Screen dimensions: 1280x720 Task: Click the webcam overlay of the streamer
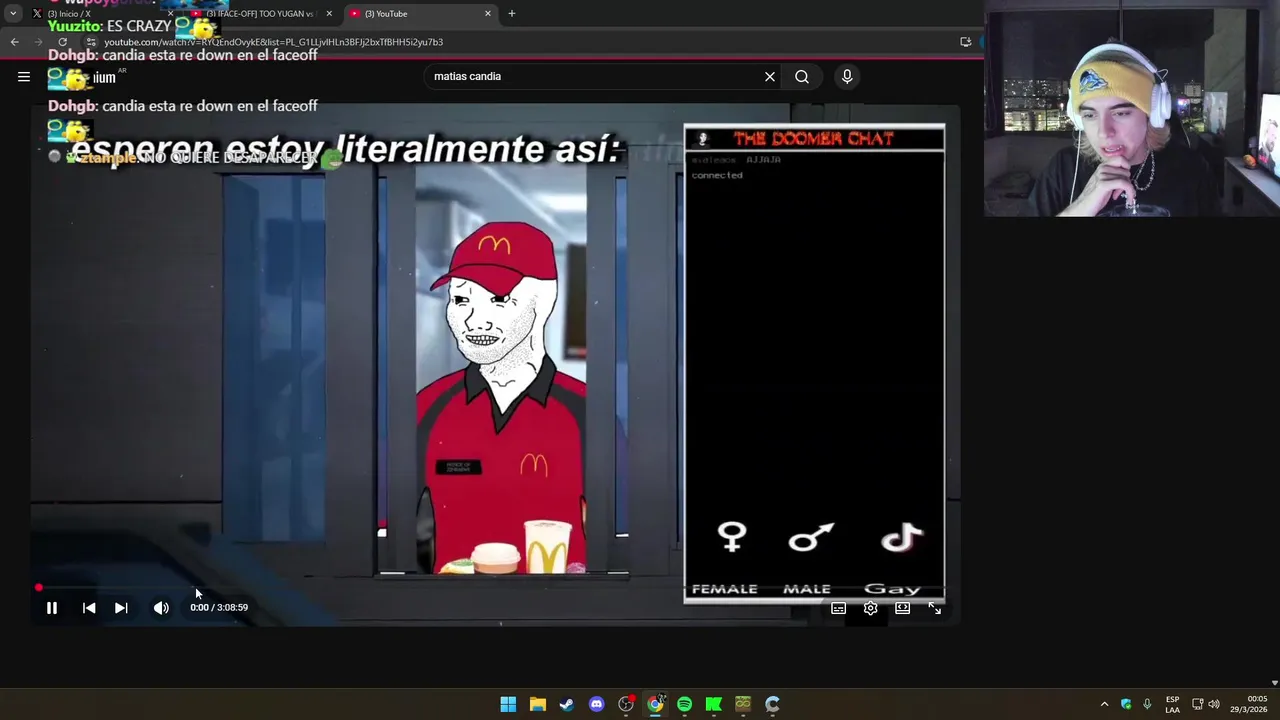[x=1132, y=108]
